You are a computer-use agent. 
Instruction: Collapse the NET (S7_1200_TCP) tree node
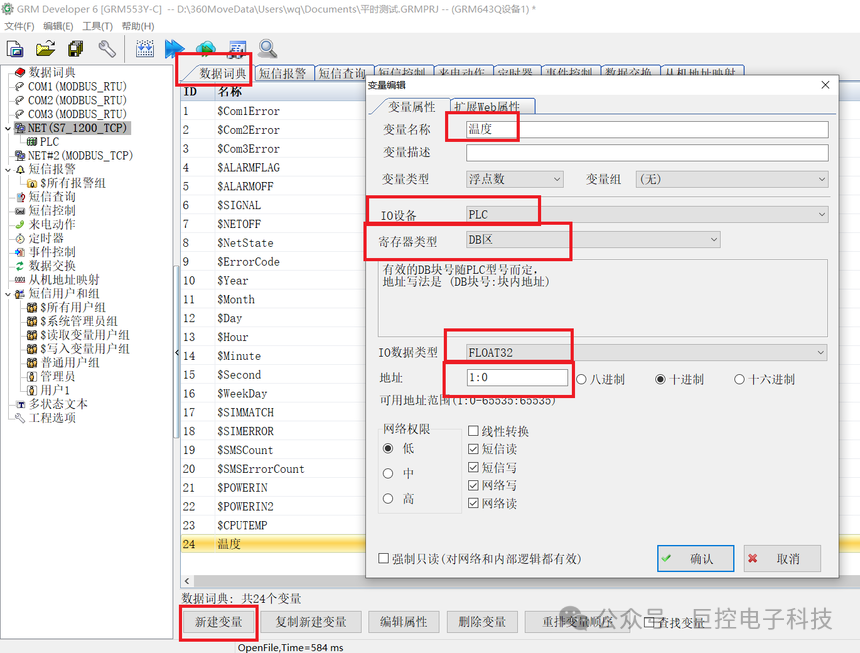pyautogui.click(x=8, y=128)
